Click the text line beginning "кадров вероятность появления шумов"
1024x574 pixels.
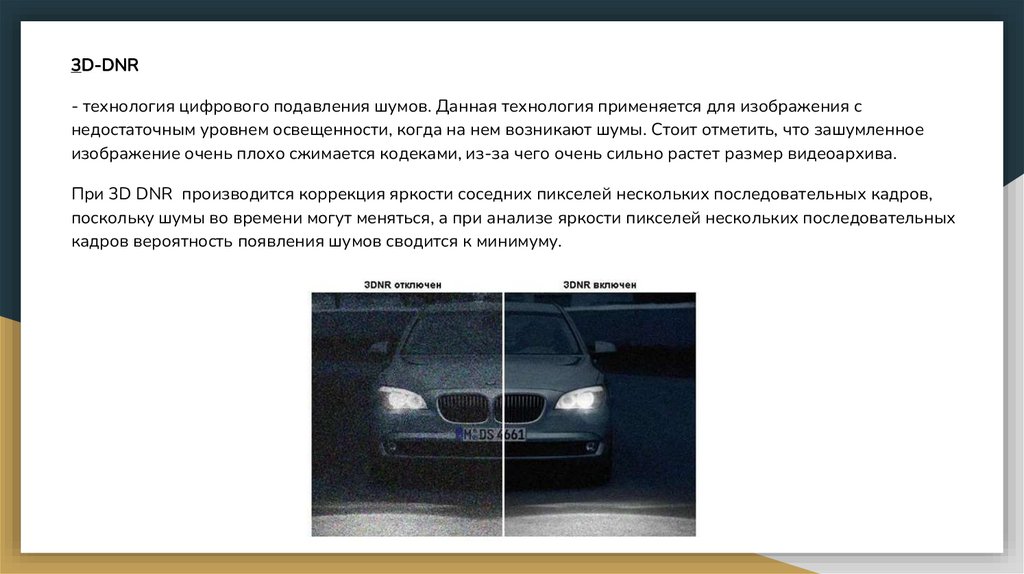coord(316,242)
